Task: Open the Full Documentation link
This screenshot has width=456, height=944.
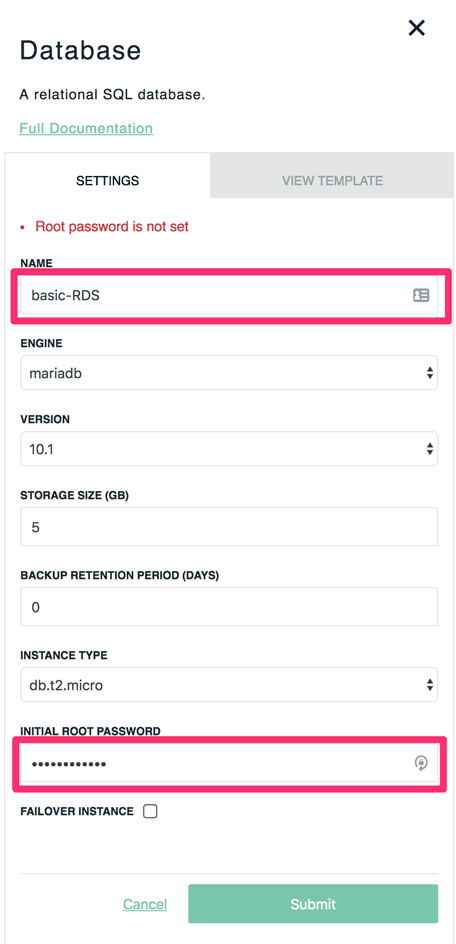Action: (86, 128)
